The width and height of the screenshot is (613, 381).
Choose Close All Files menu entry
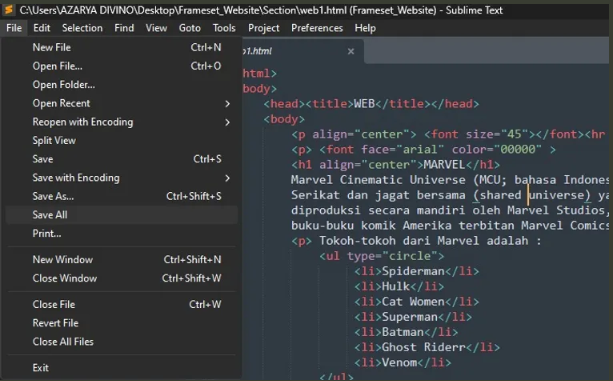click(122, 342)
